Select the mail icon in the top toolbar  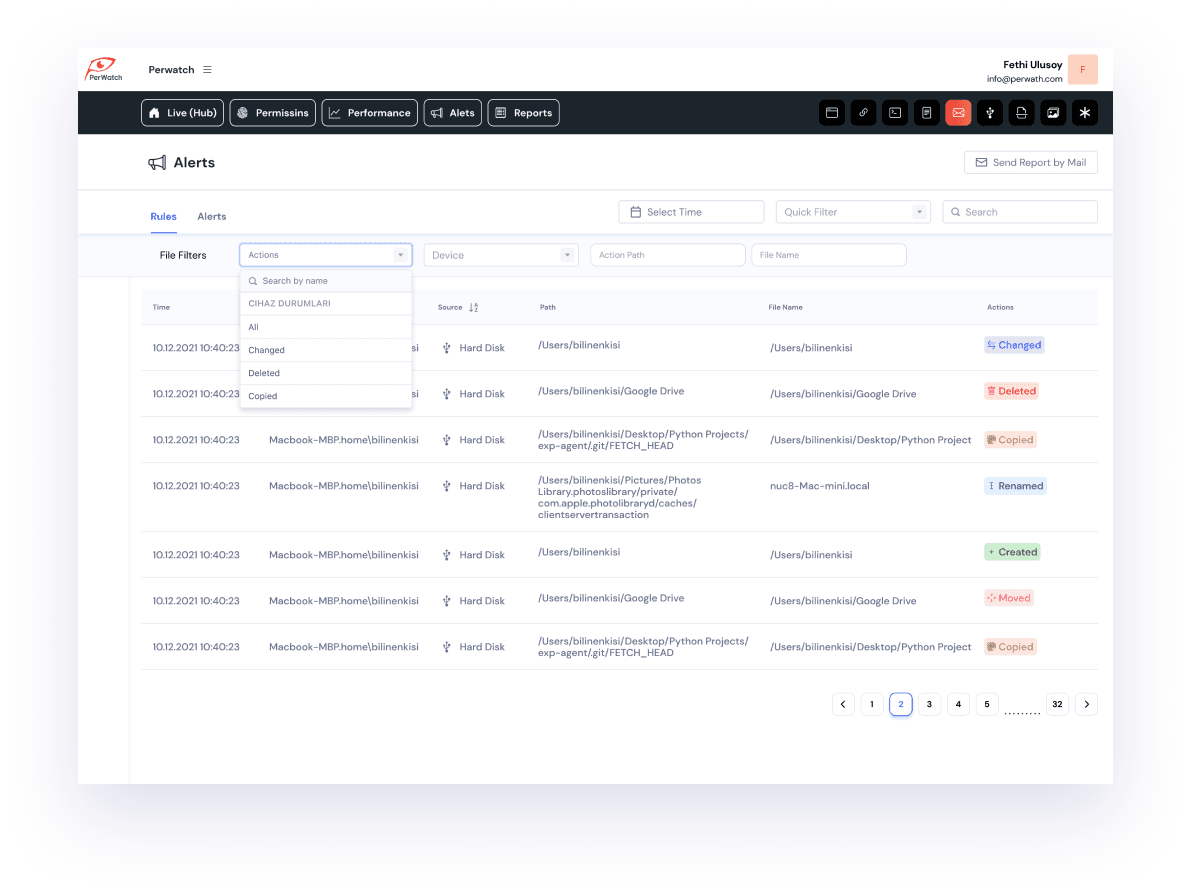click(x=958, y=112)
